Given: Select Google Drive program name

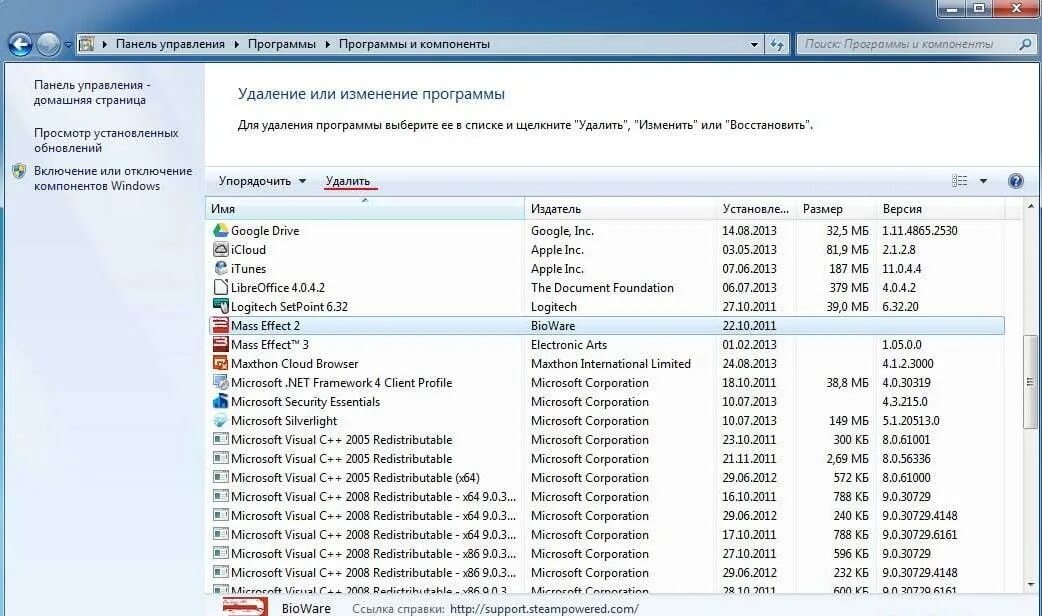Looking at the screenshot, I should [265, 231].
